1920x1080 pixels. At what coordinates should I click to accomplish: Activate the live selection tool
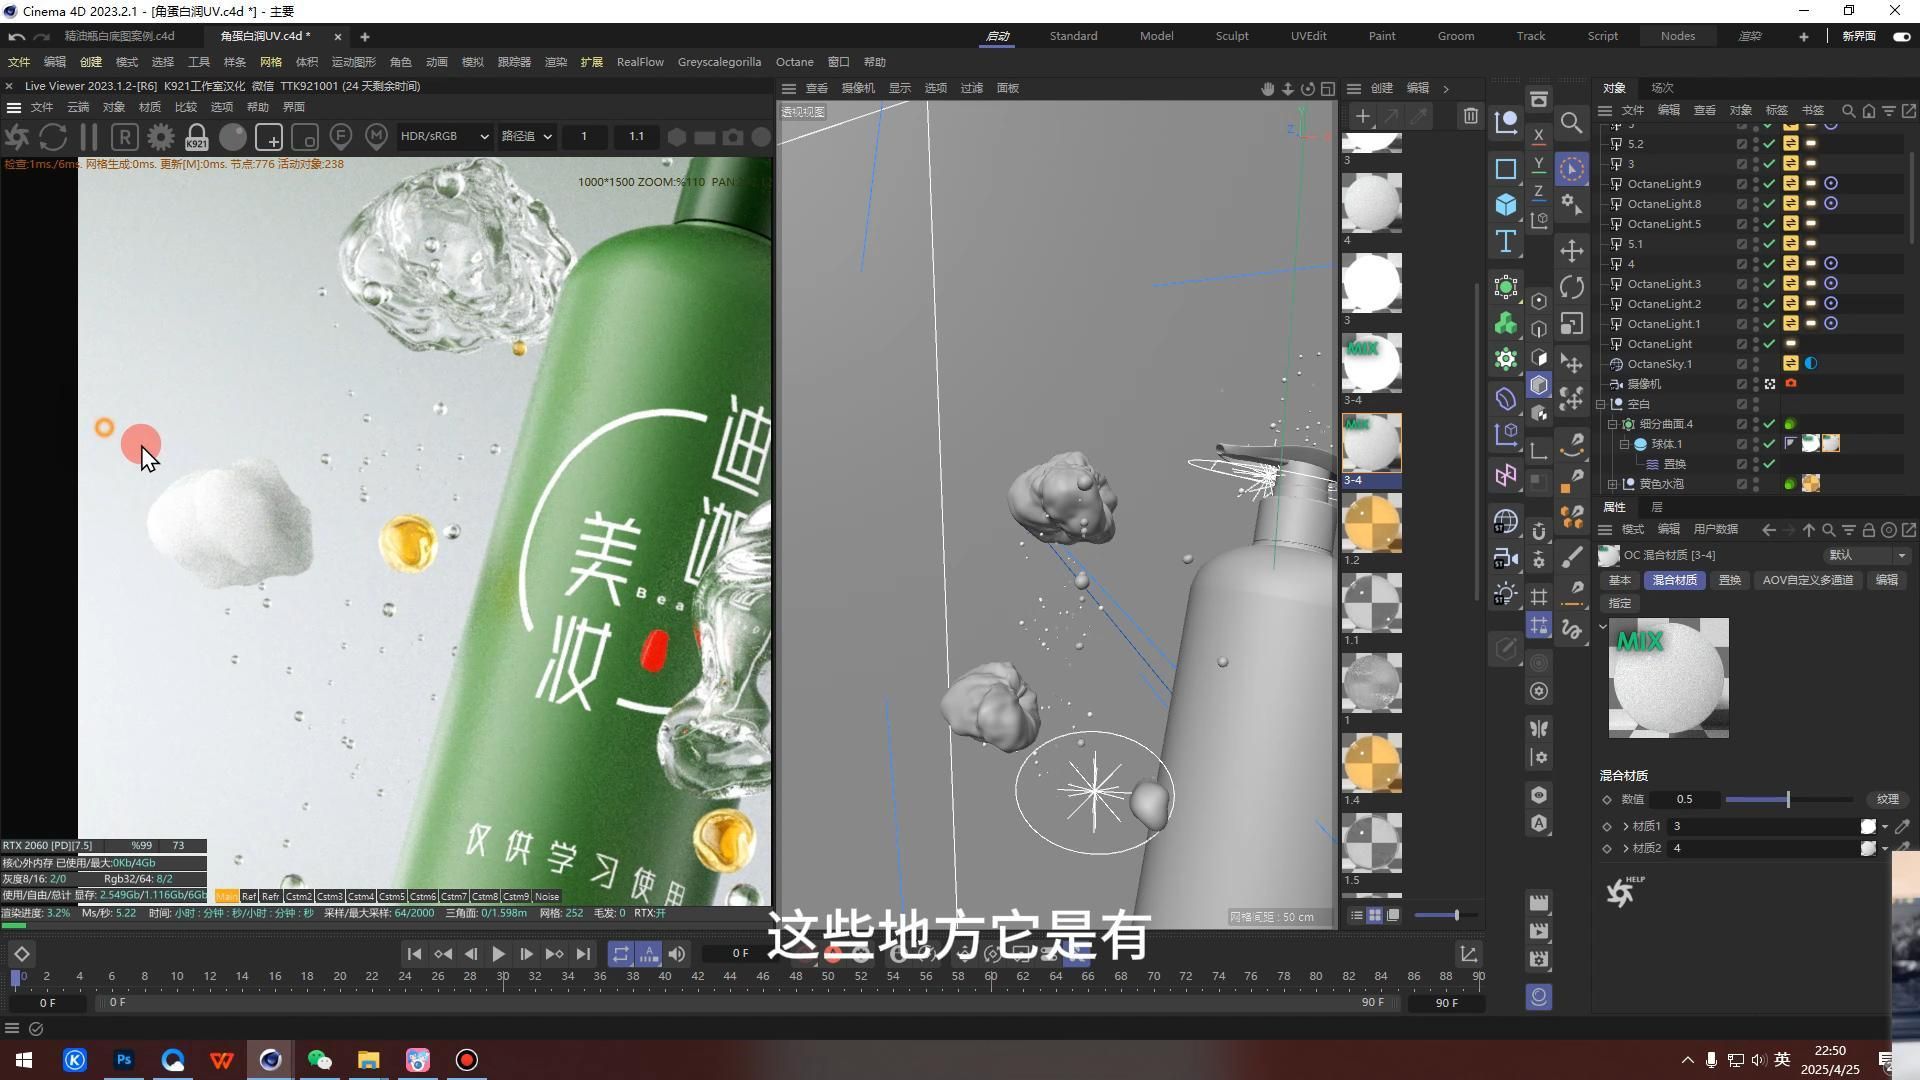pyautogui.click(x=1572, y=169)
